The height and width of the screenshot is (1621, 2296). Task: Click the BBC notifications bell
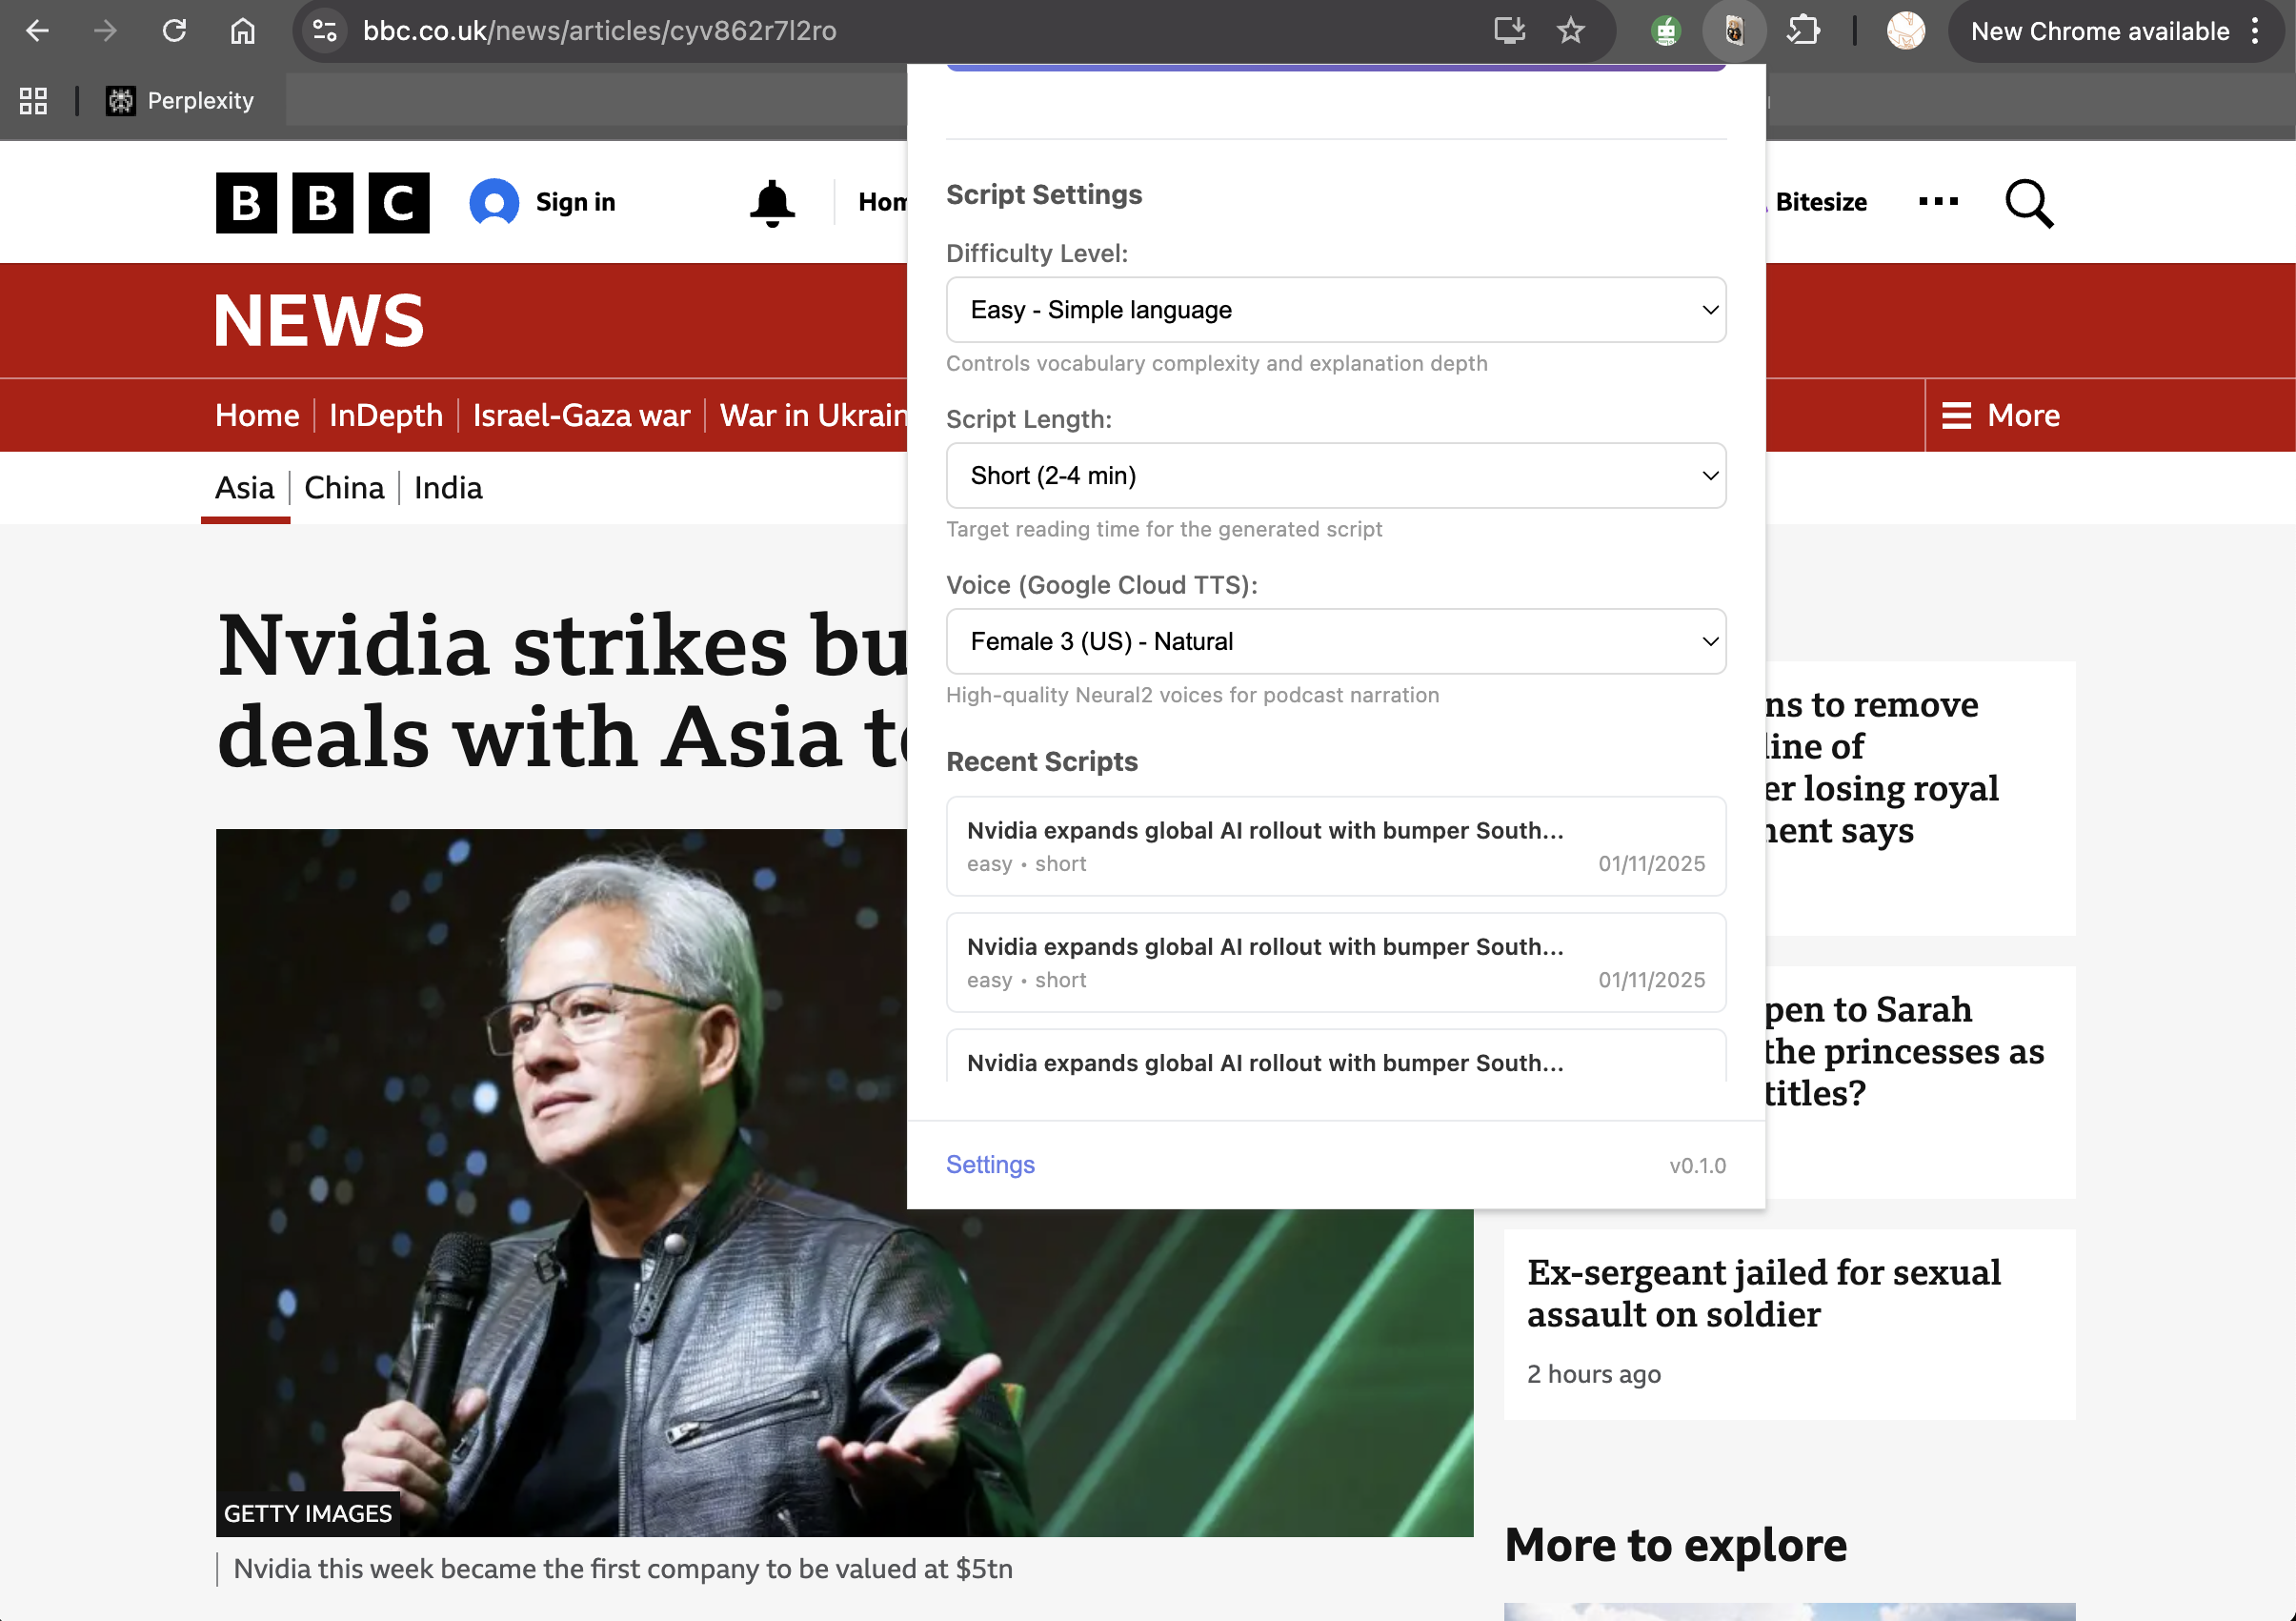coord(771,203)
